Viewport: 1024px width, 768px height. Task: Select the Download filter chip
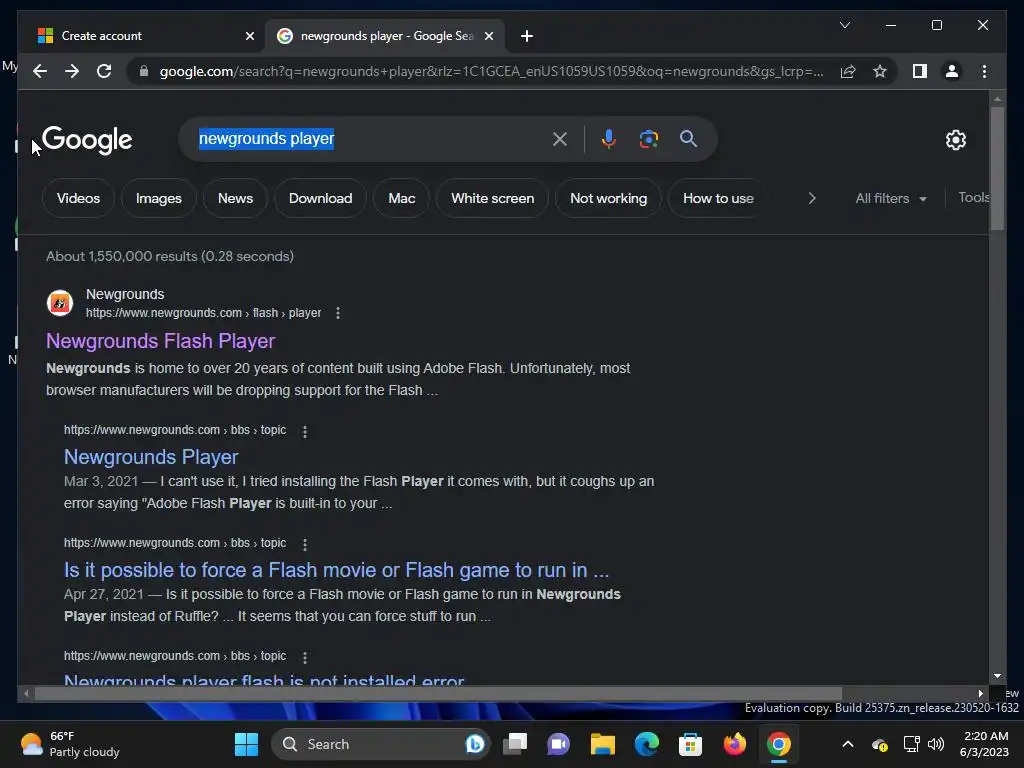320,199
